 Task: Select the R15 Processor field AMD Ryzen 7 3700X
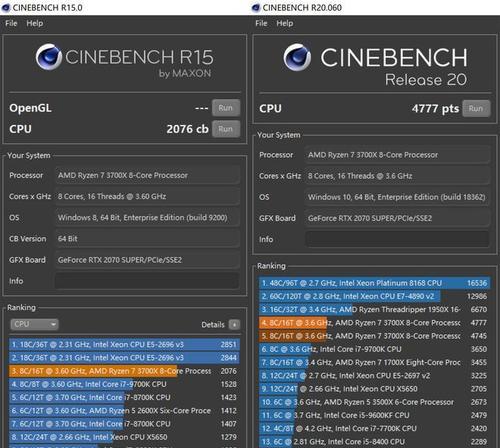[147, 175]
